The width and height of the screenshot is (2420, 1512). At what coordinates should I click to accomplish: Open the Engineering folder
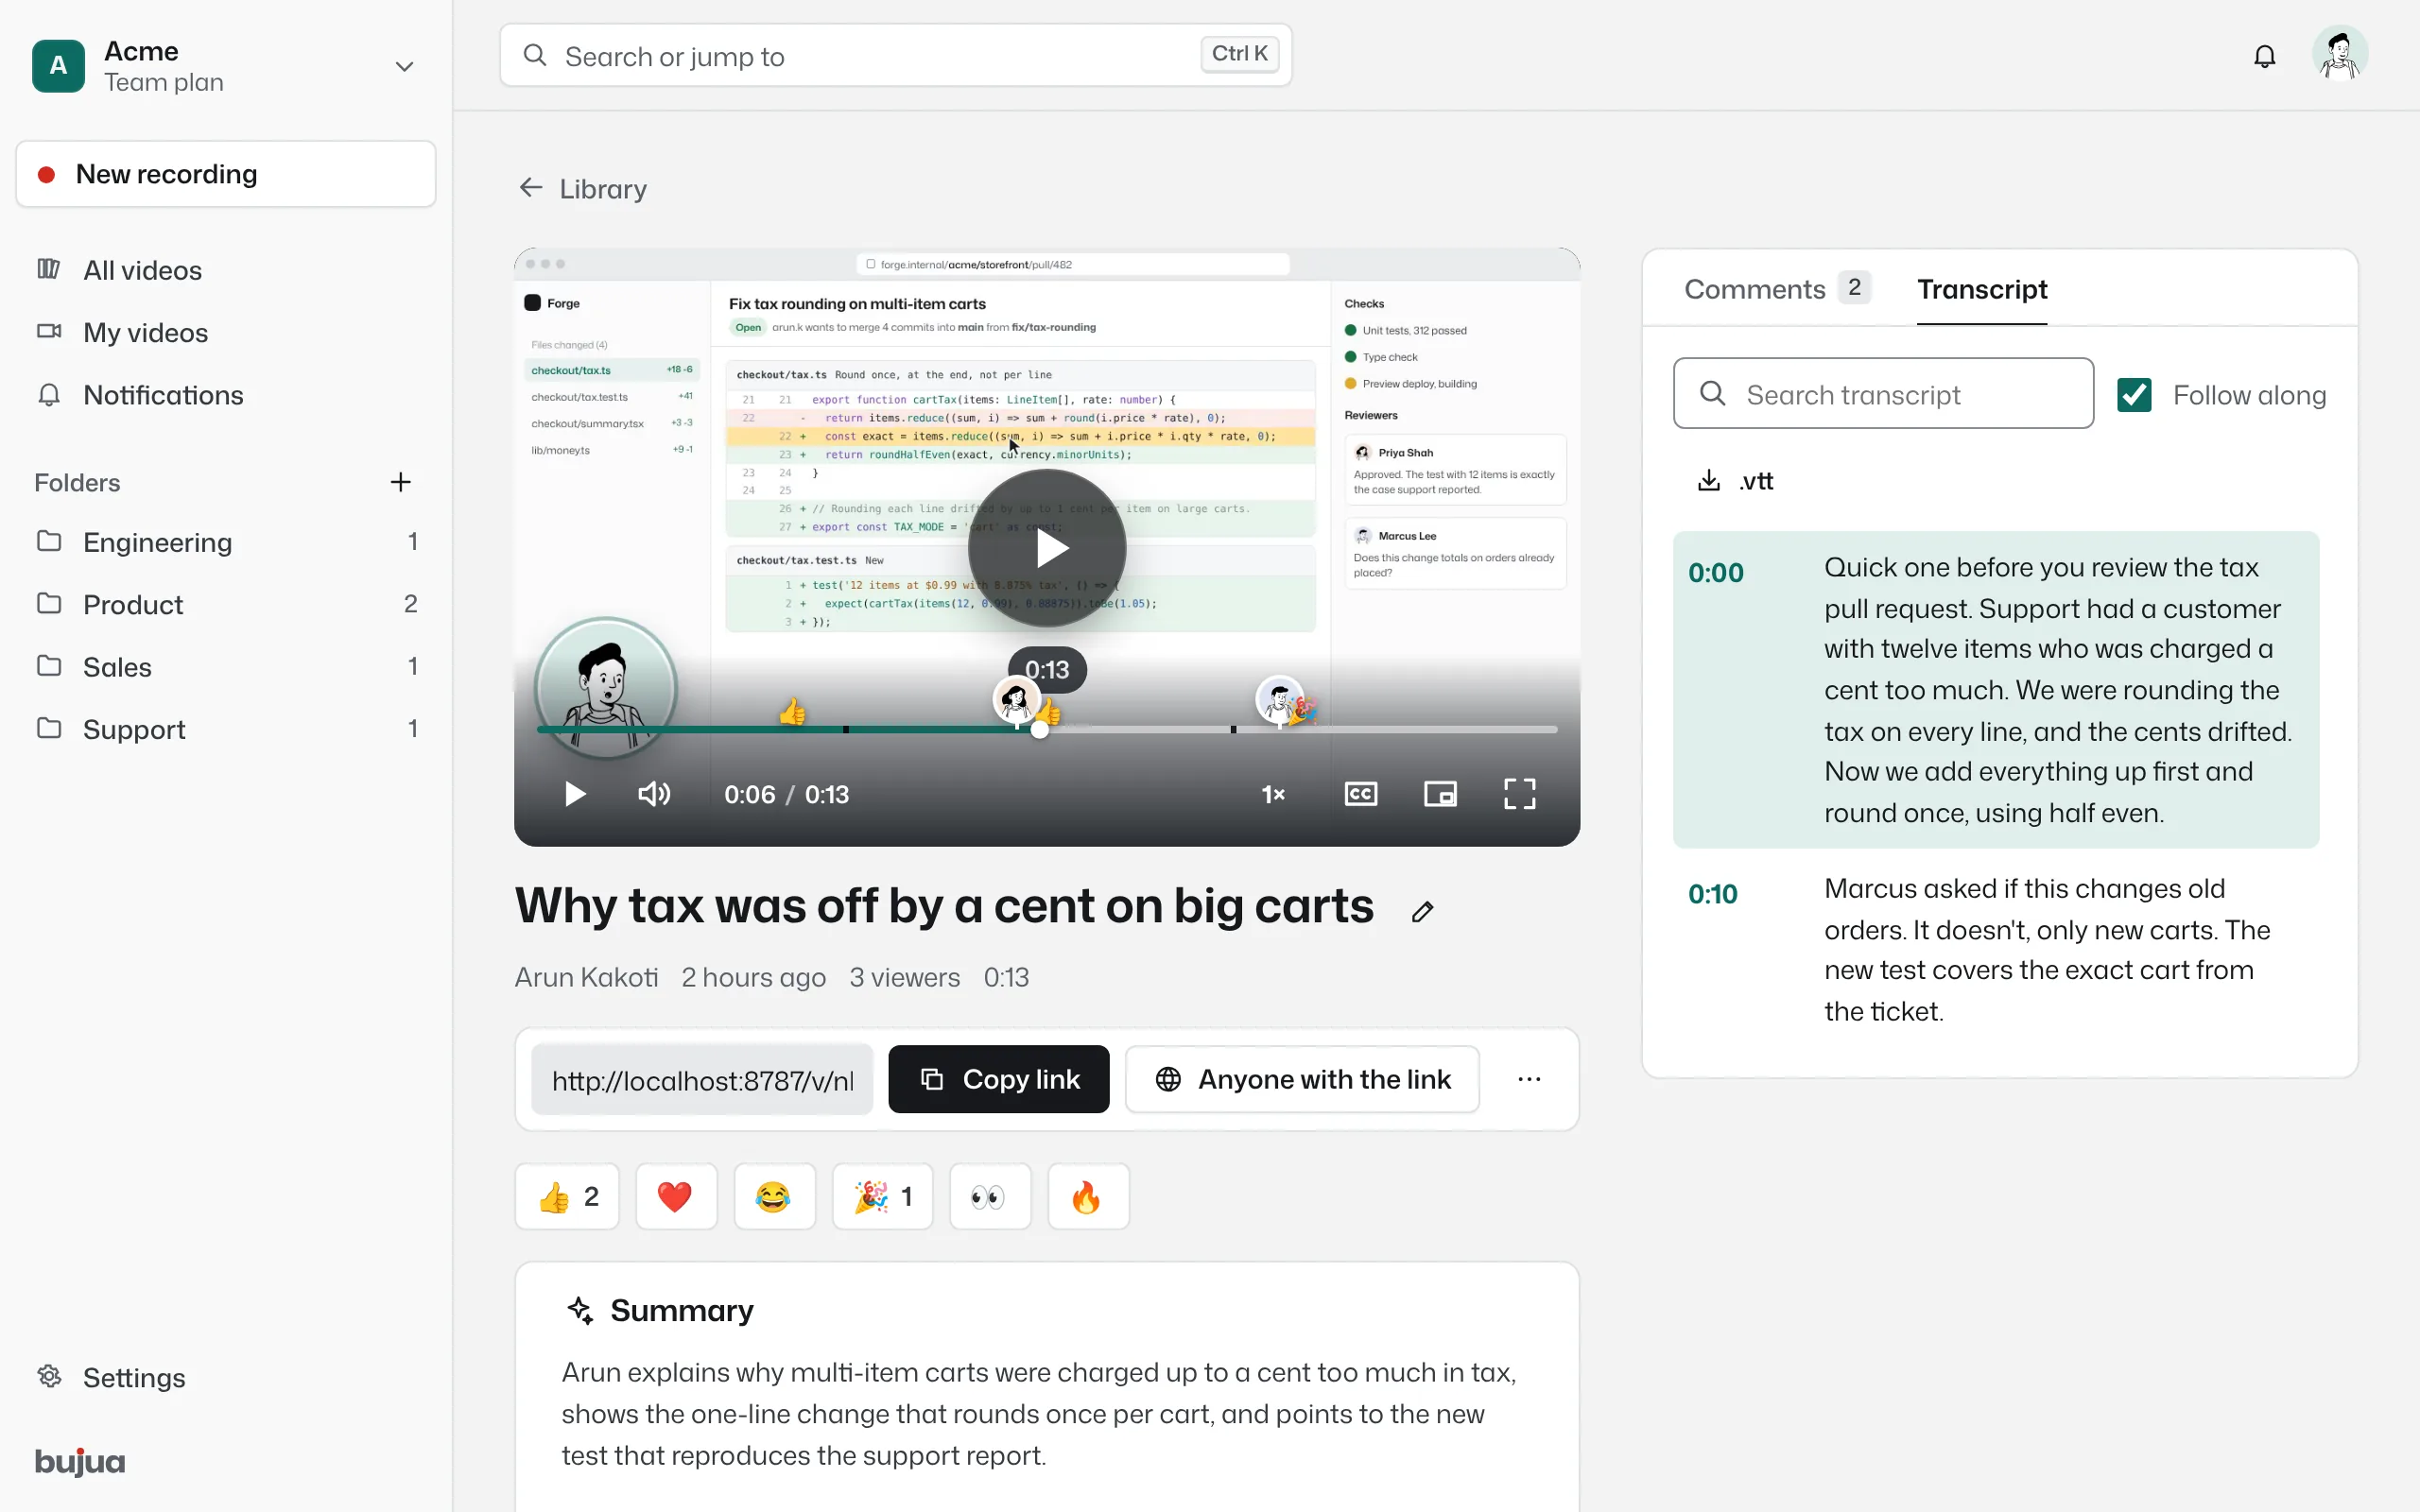pyautogui.click(x=226, y=541)
